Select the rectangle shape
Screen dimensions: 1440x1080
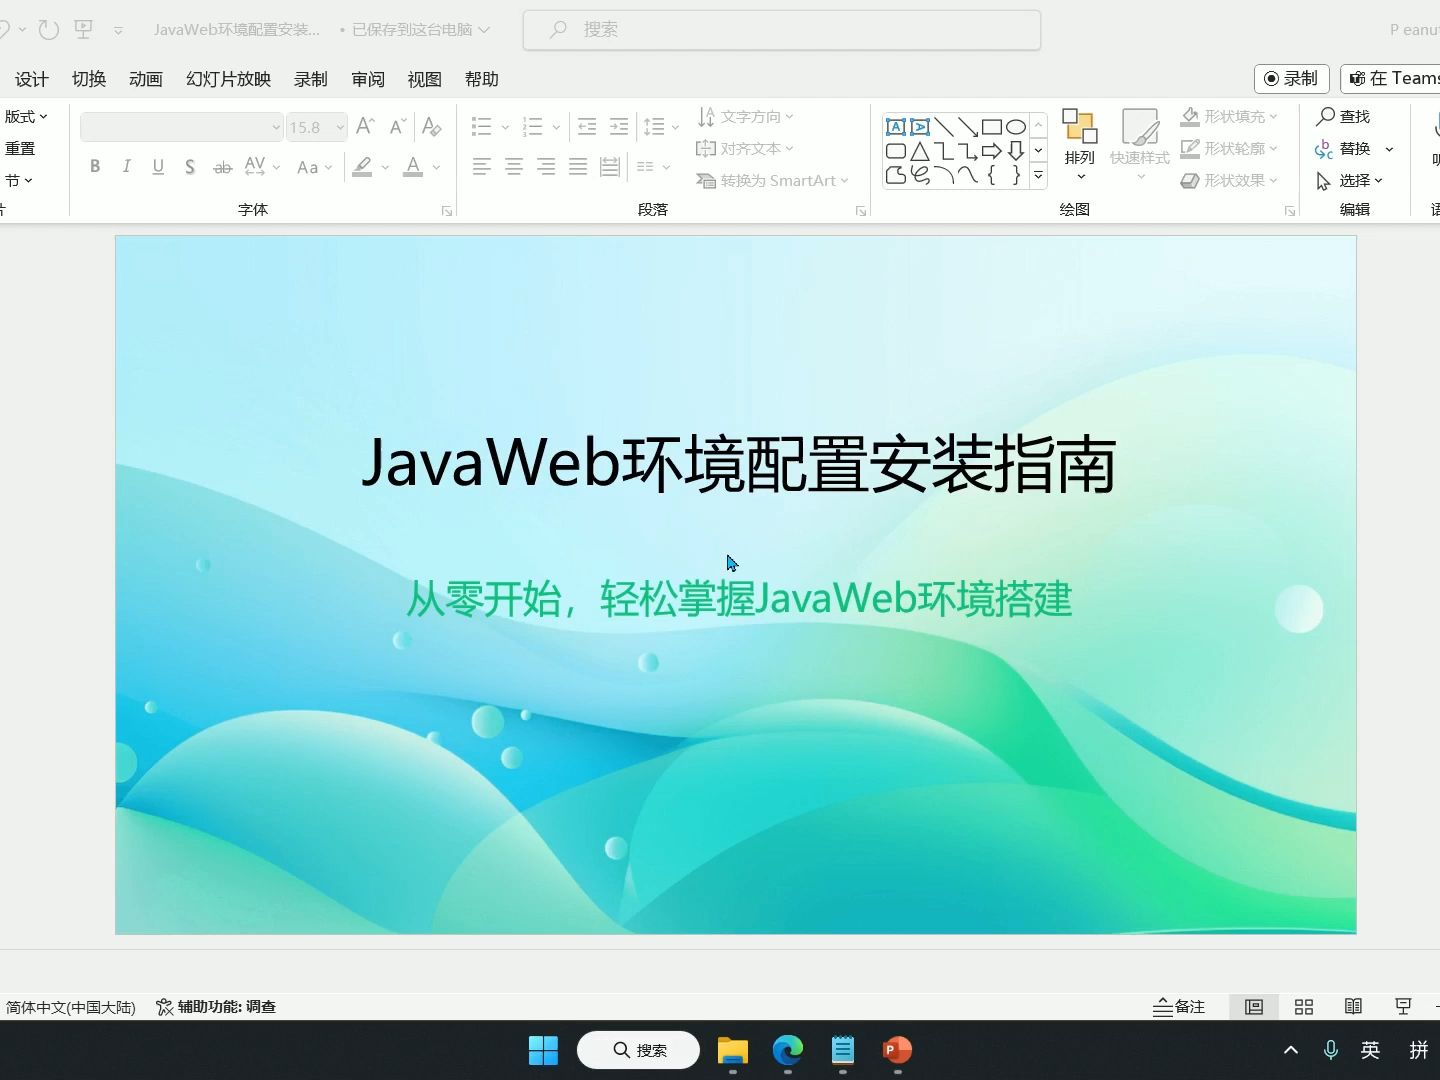coord(992,127)
